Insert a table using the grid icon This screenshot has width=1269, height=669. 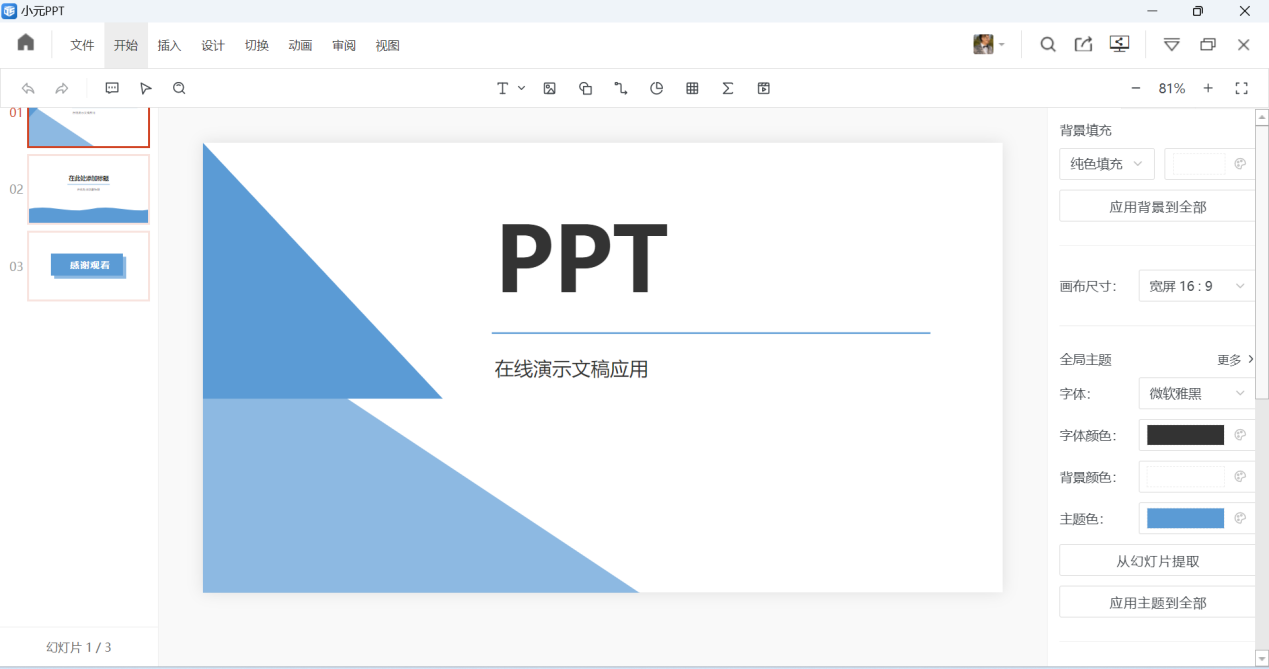click(x=692, y=88)
